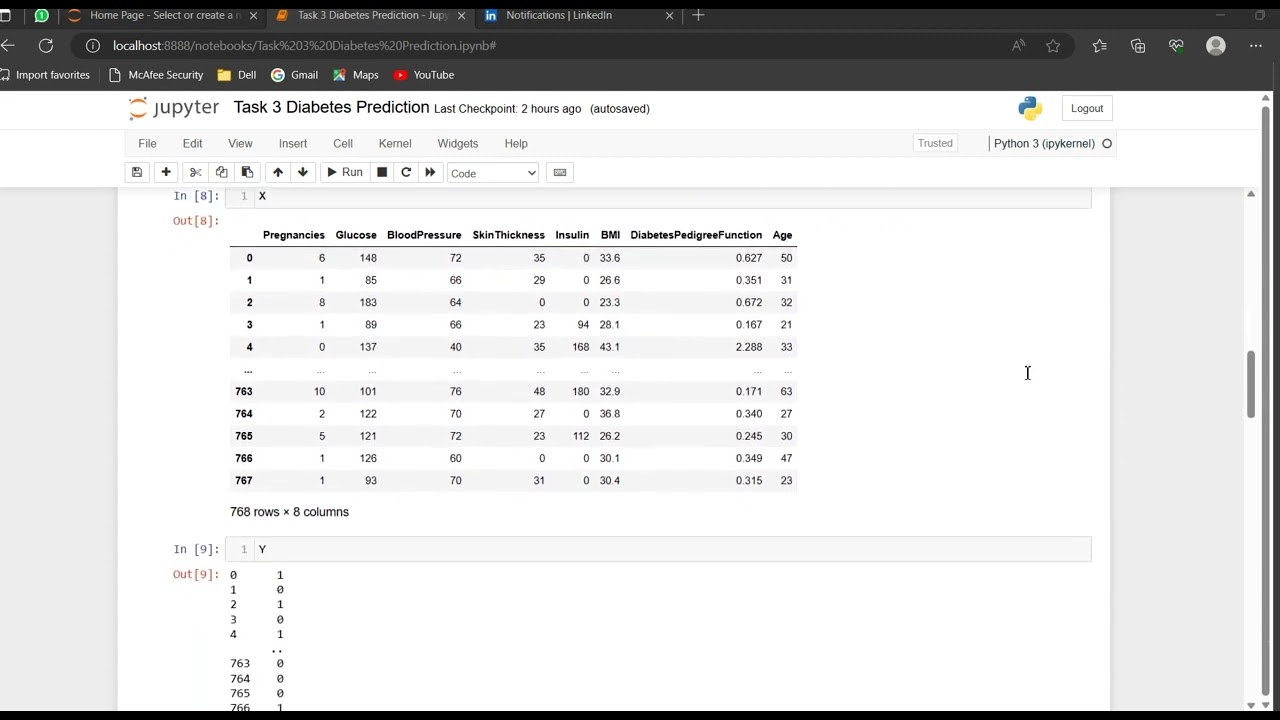Open browser Settings and more menu
This screenshot has width=1280, height=720.
(1256, 46)
